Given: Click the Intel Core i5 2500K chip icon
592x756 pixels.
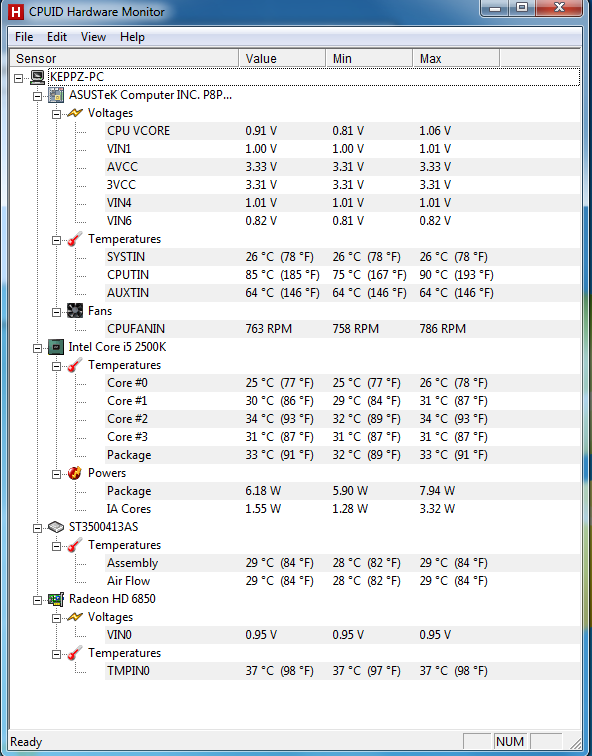Looking at the screenshot, I should [56, 347].
